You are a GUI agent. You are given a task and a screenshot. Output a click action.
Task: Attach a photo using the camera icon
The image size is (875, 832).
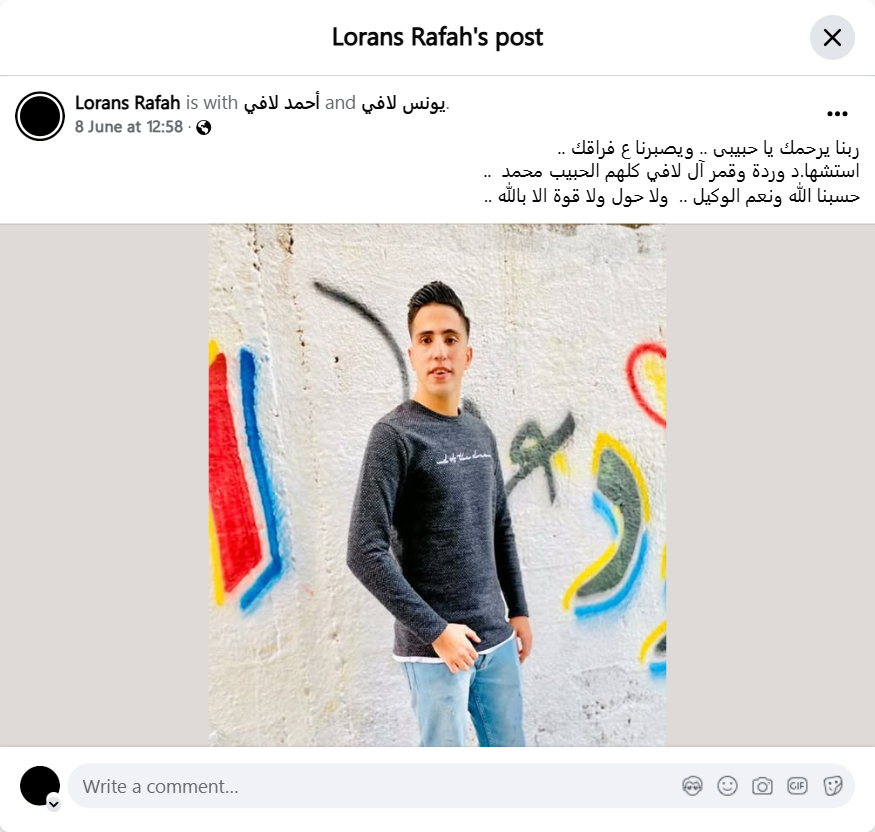pos(762,786)
